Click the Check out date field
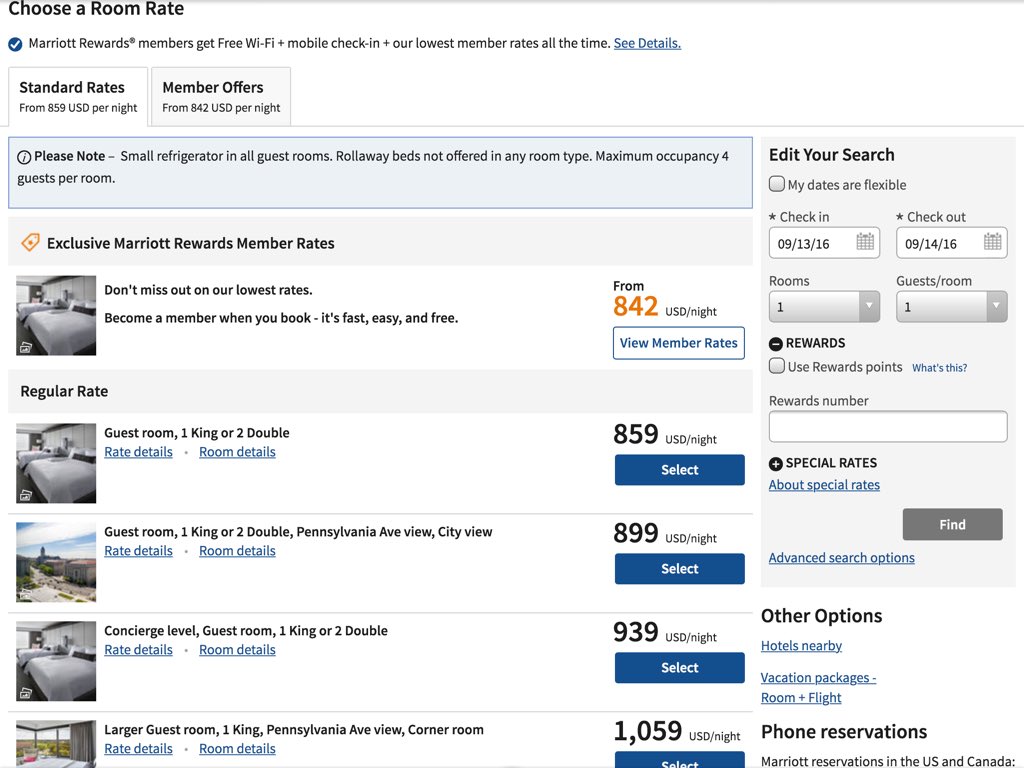1024x768 pixels. (952, 243)
